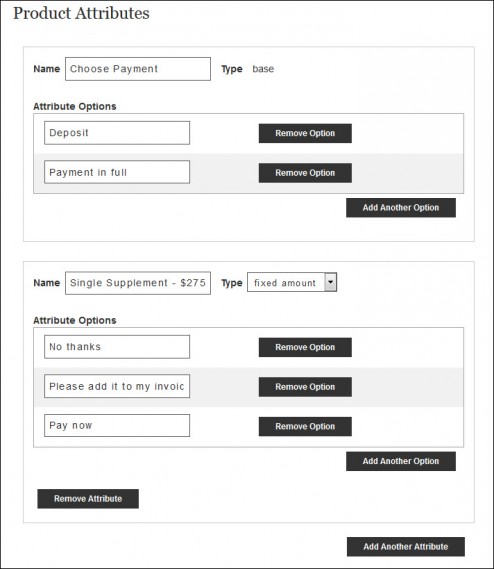
Task: Add another option to Single Supplement attribute
Action: pyautogui.click(x=401, y=461)
